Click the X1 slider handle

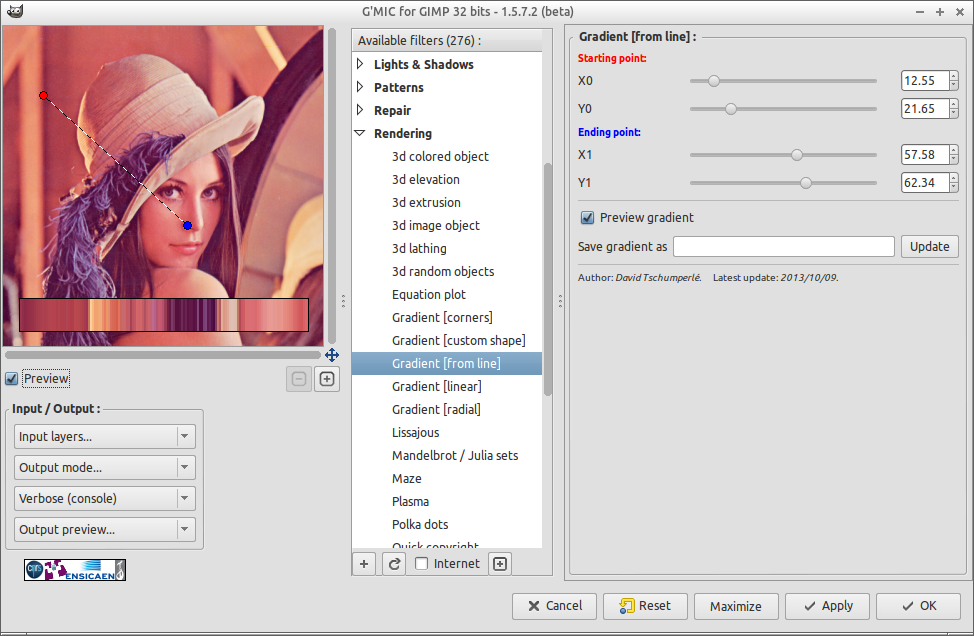coord(797,155)
